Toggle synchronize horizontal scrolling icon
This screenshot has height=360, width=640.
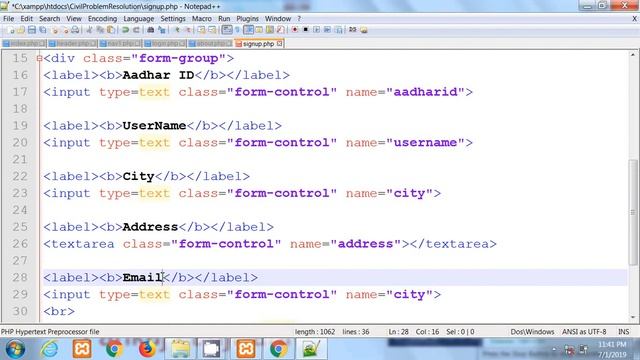212,30
